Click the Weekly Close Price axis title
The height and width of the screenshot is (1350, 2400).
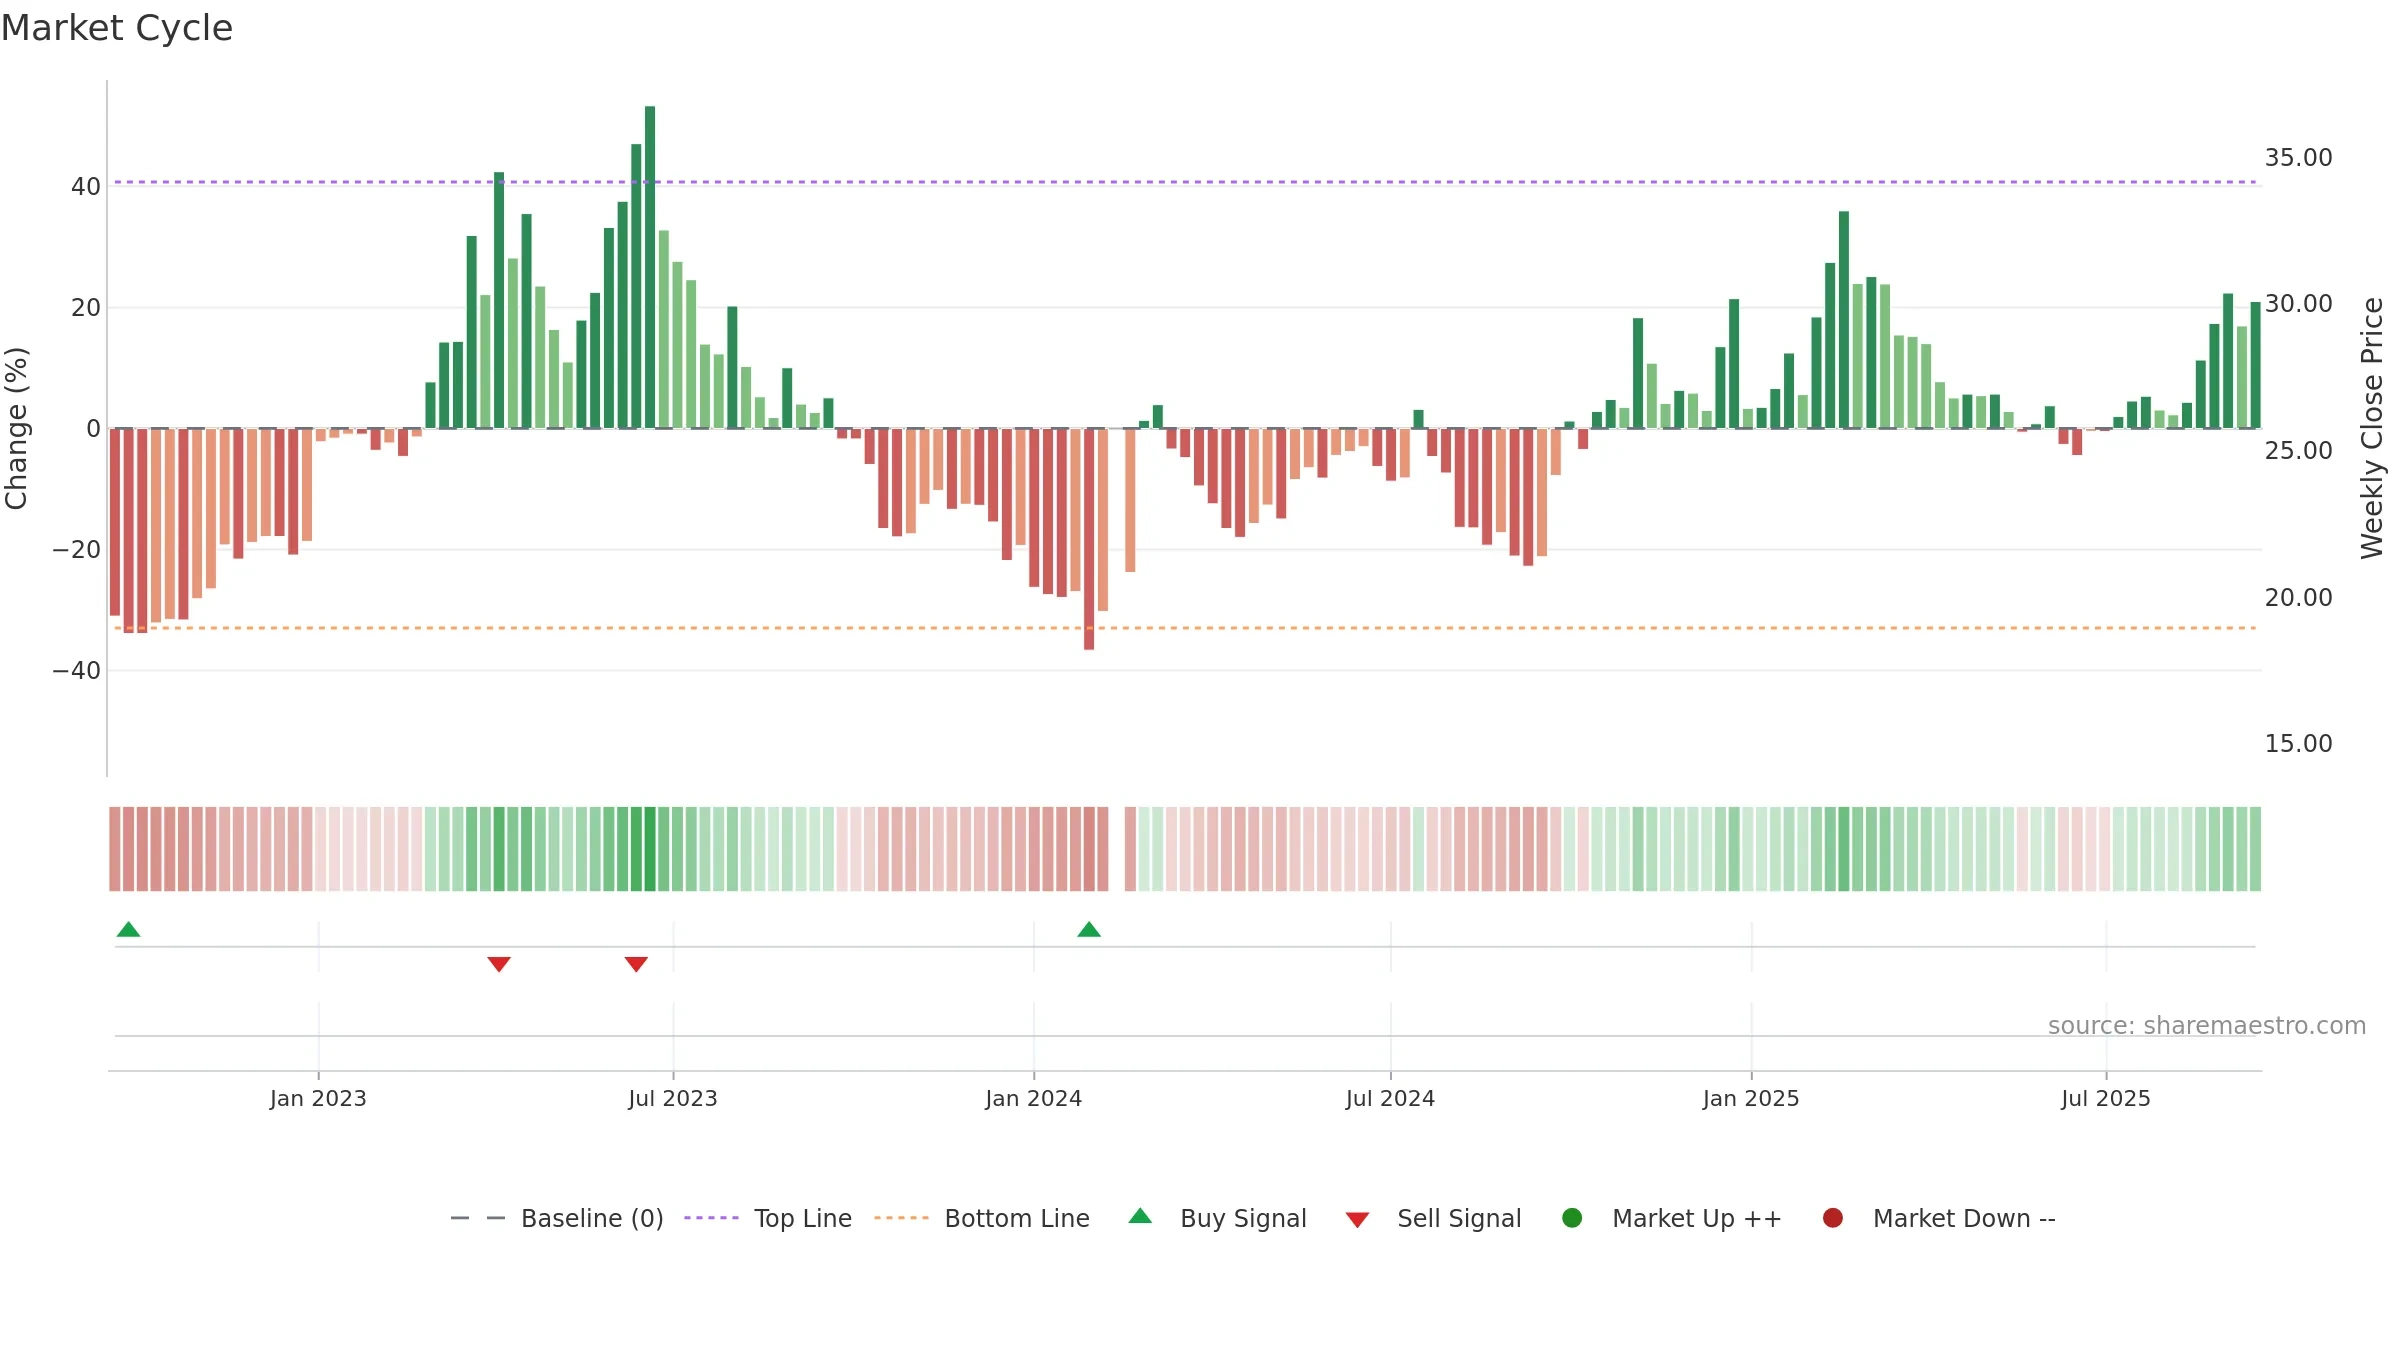[2372, 428]
